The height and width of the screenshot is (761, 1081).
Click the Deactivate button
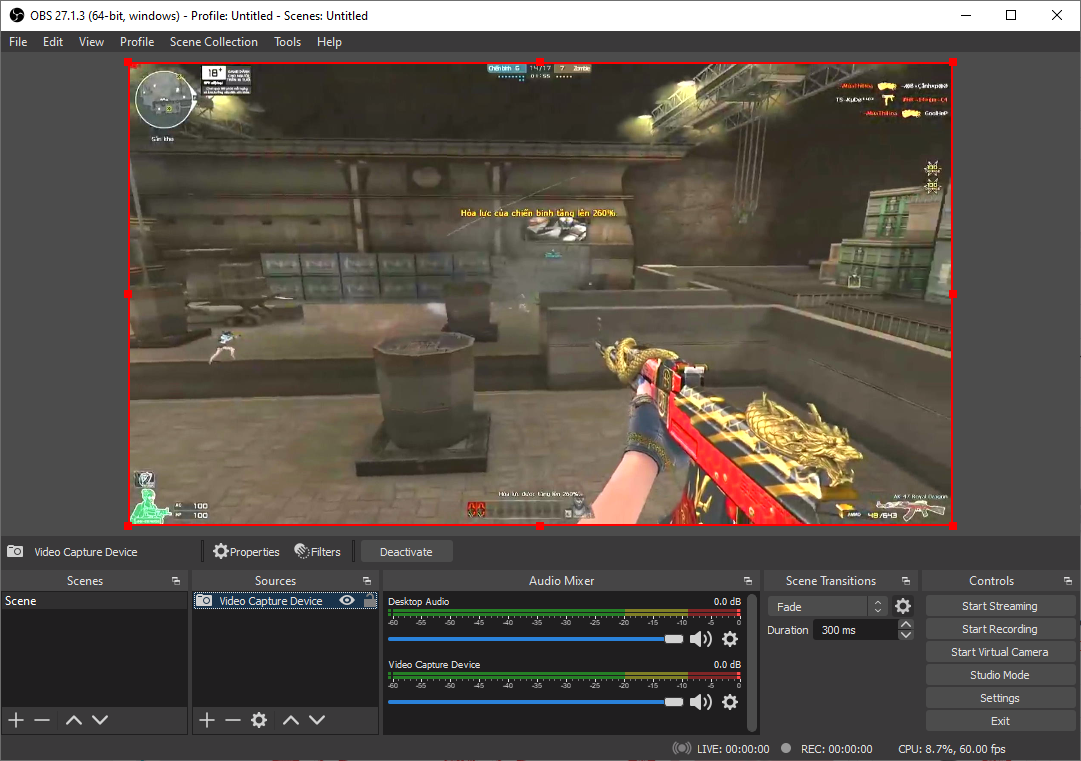(x=406, y=551)
